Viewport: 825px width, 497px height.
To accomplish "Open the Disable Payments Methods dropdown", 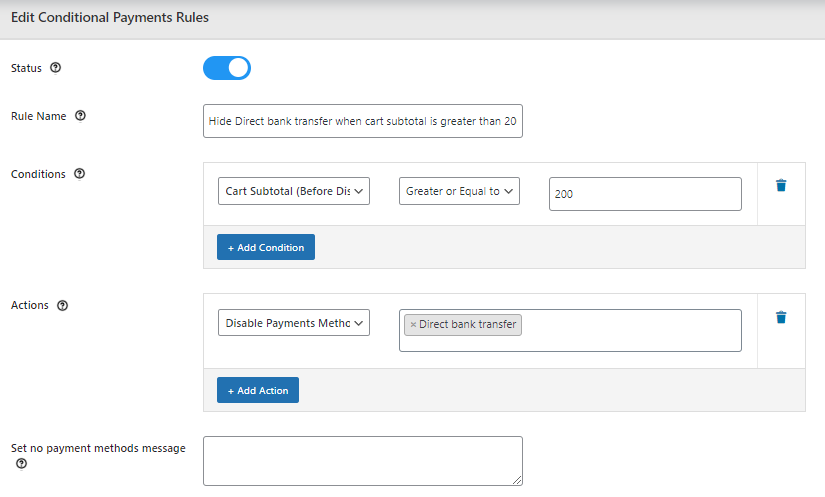I will click(x=294, y=323).
